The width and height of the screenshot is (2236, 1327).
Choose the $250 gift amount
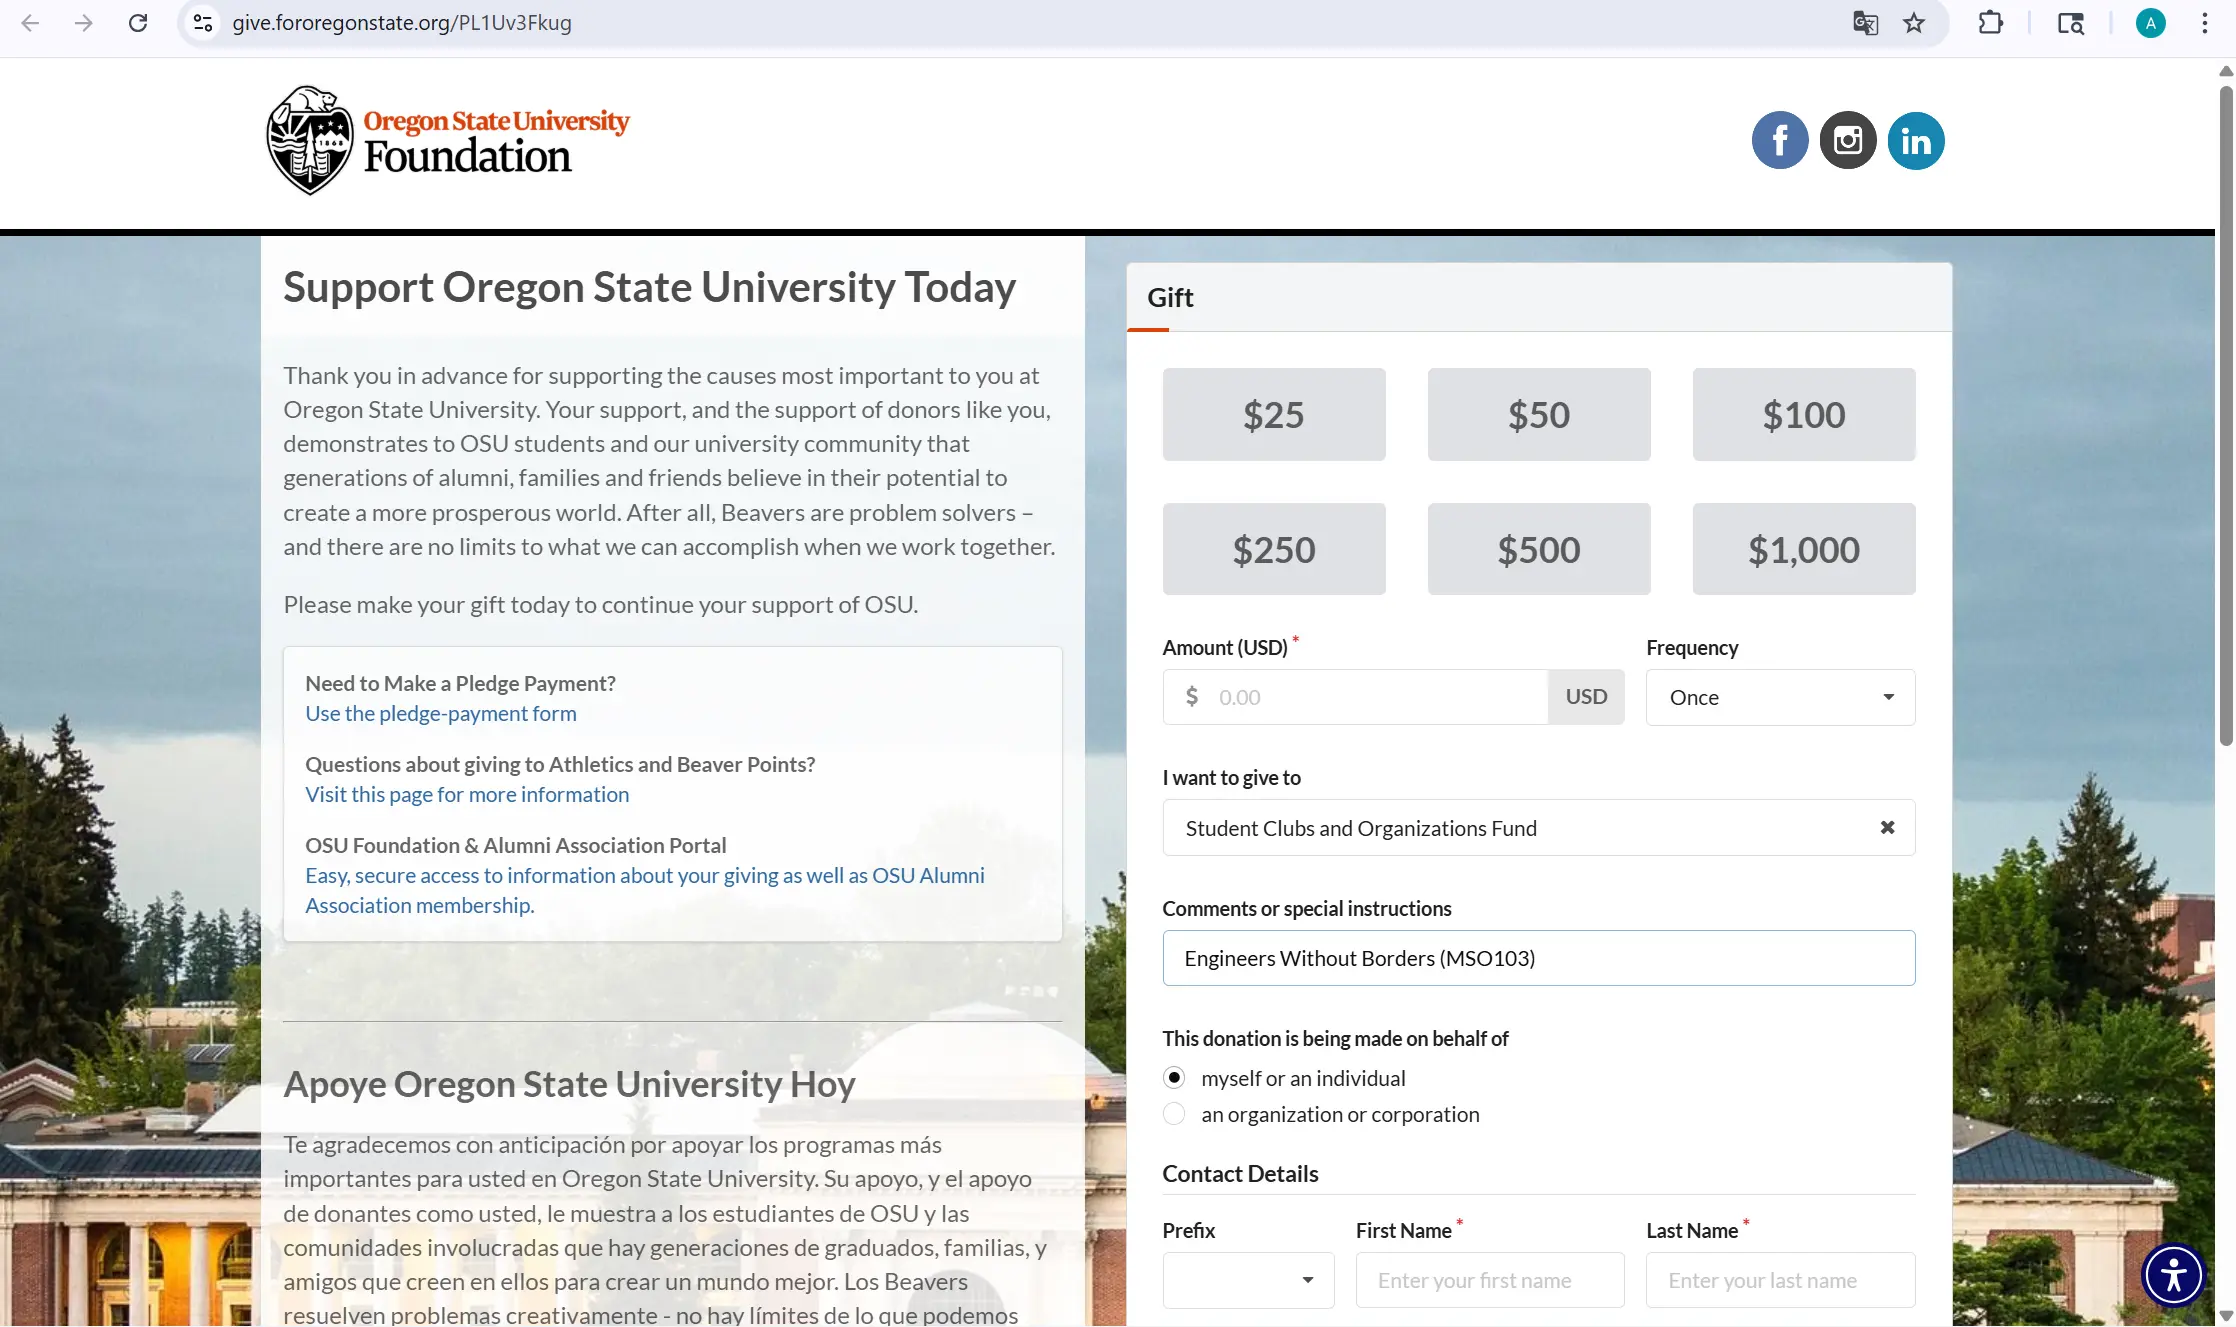click(x=1273, y=549)
